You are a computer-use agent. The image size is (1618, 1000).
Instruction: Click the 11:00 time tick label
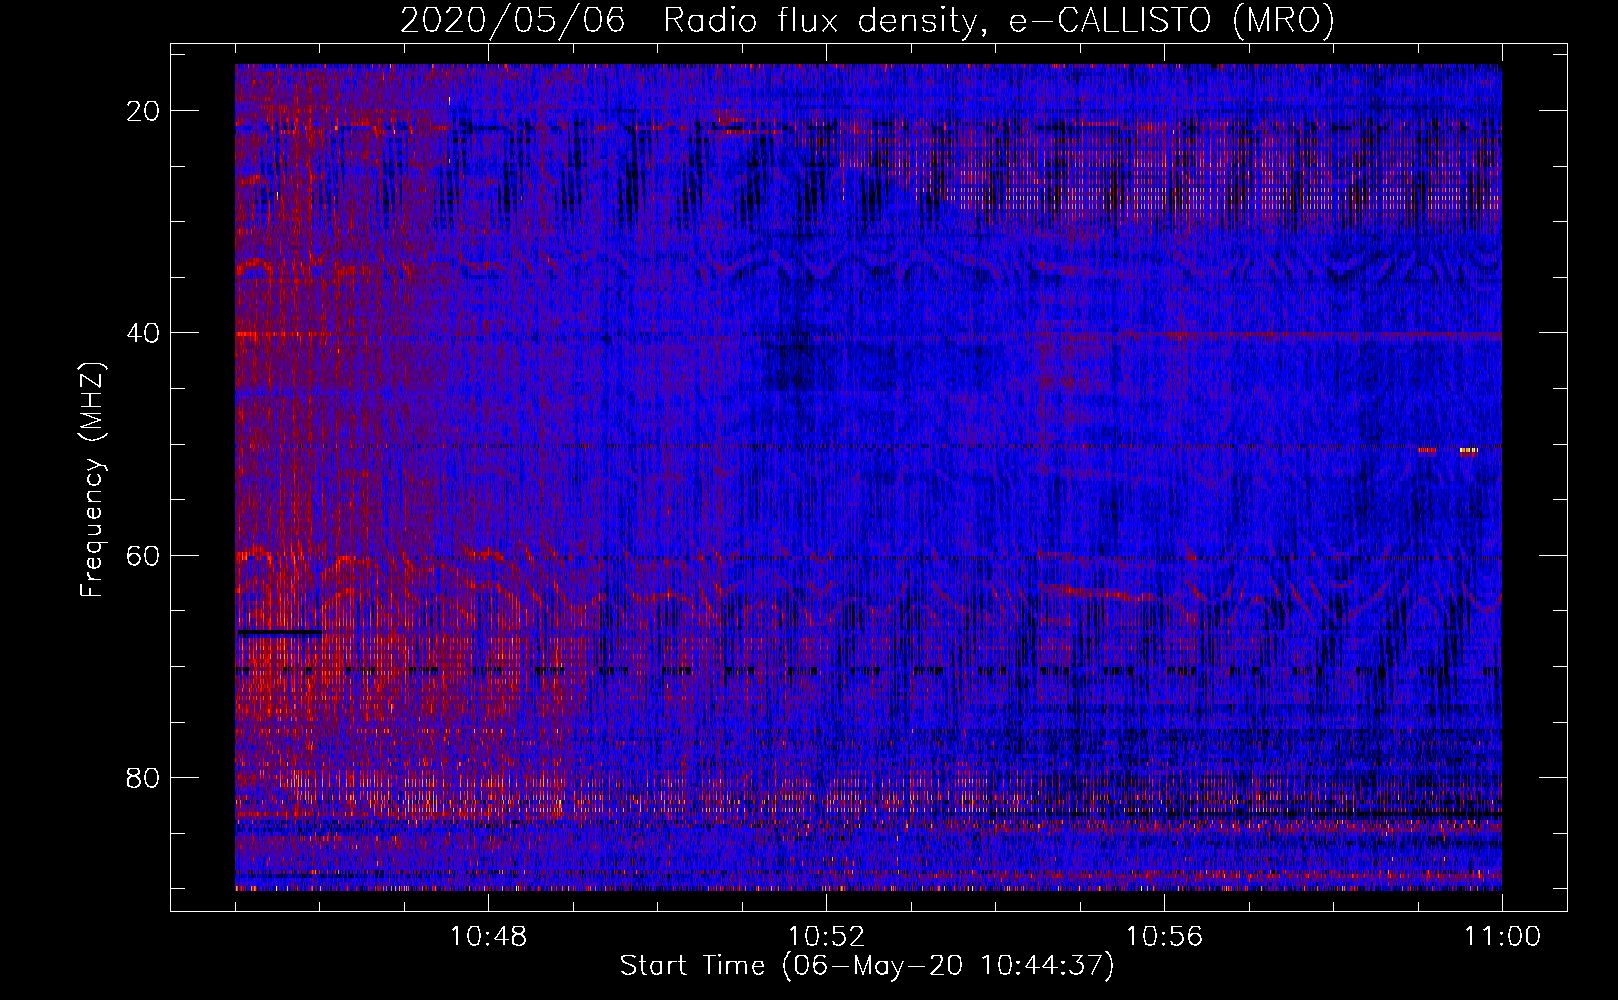(x=1502, y=937)
